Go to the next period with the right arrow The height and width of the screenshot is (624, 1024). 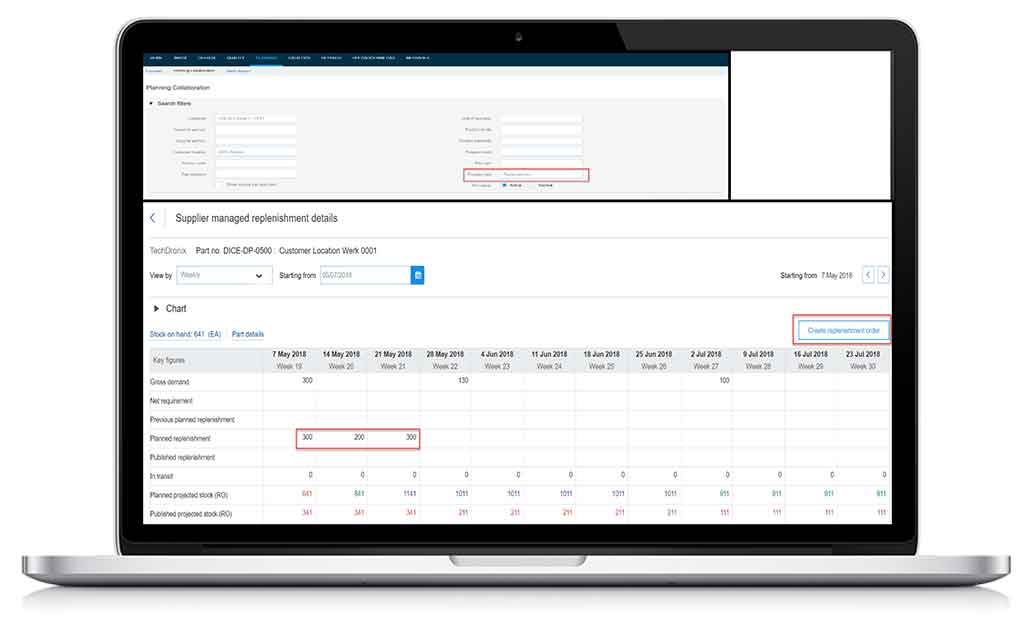[x=883, y=275]
